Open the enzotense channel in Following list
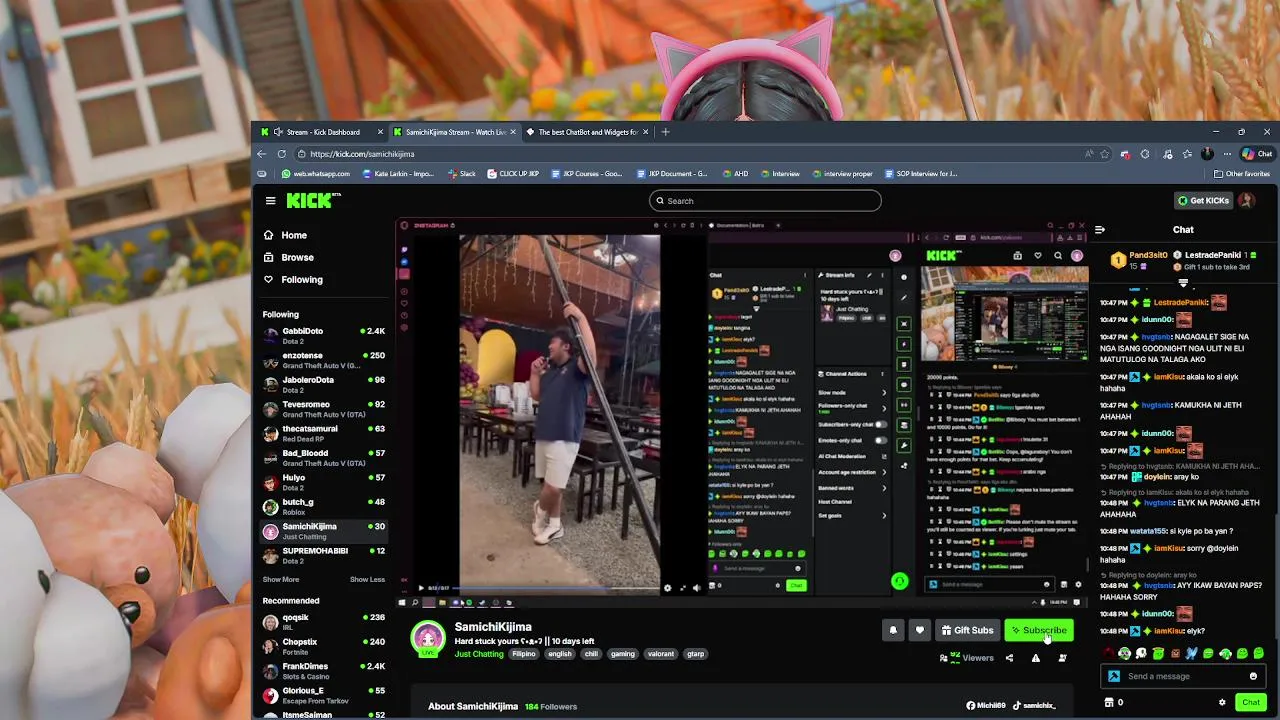 click(x=324, y=360)
